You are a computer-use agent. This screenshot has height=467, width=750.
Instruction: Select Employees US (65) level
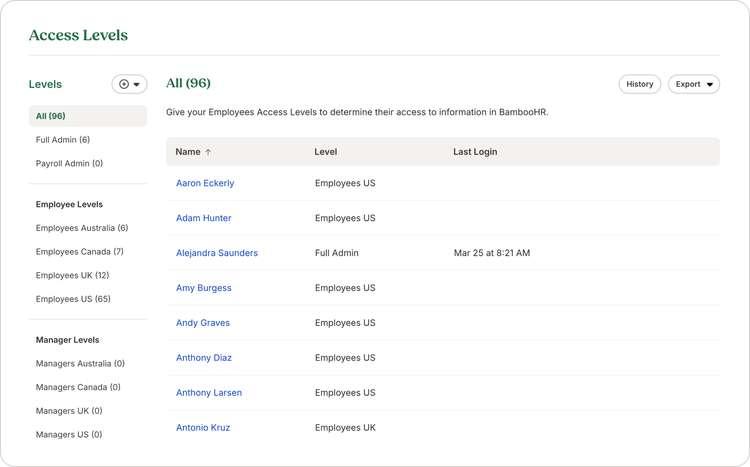point(73,299)
